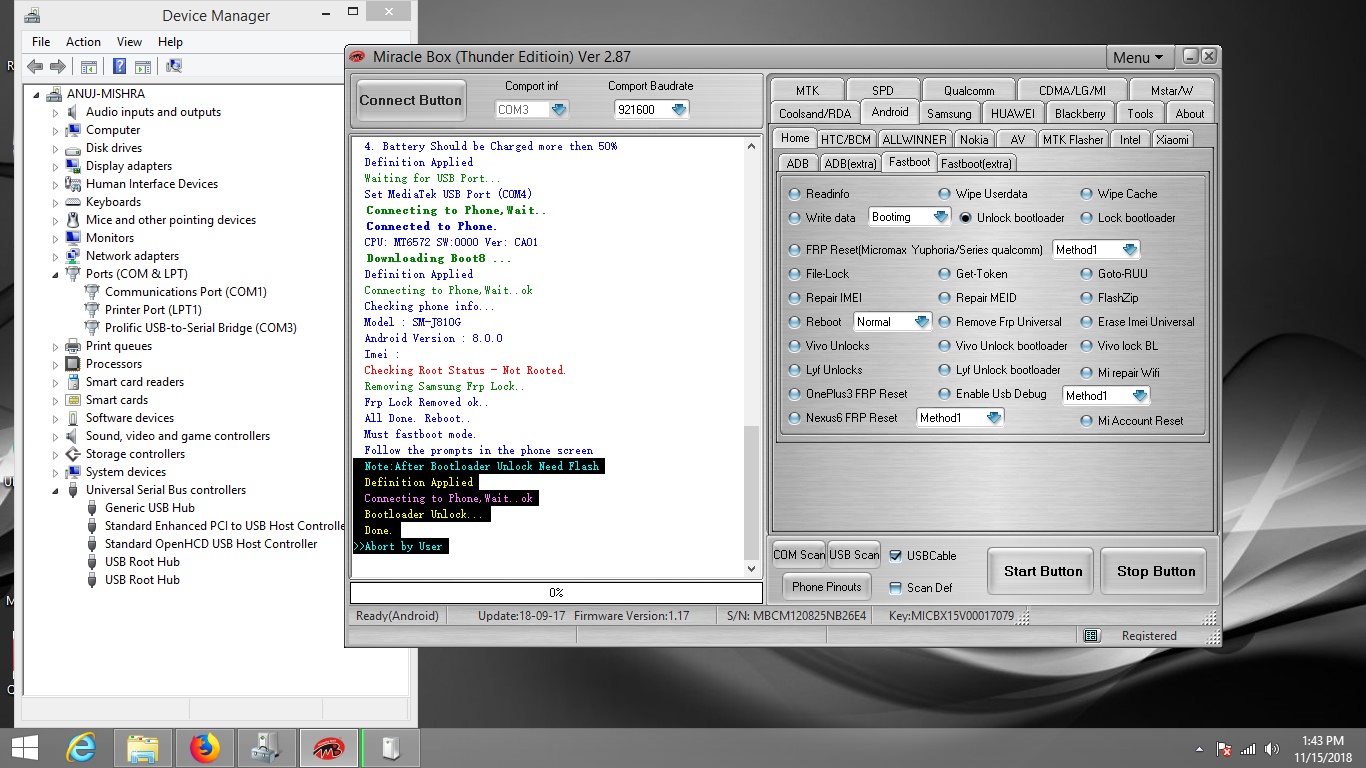Show hidden system tray icons arrow
This screenshot has width=1366, height=768.
click(x=1199, y=749)
